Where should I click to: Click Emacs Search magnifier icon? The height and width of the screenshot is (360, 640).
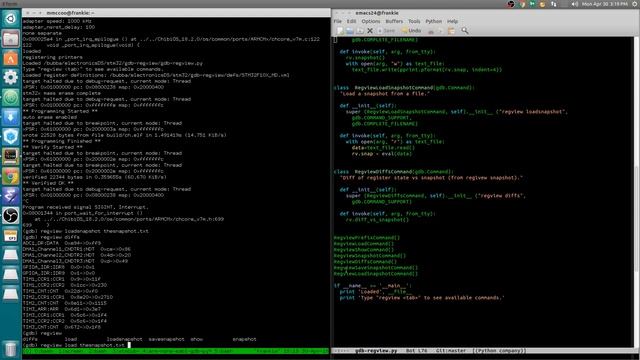[x=464, y=31]
